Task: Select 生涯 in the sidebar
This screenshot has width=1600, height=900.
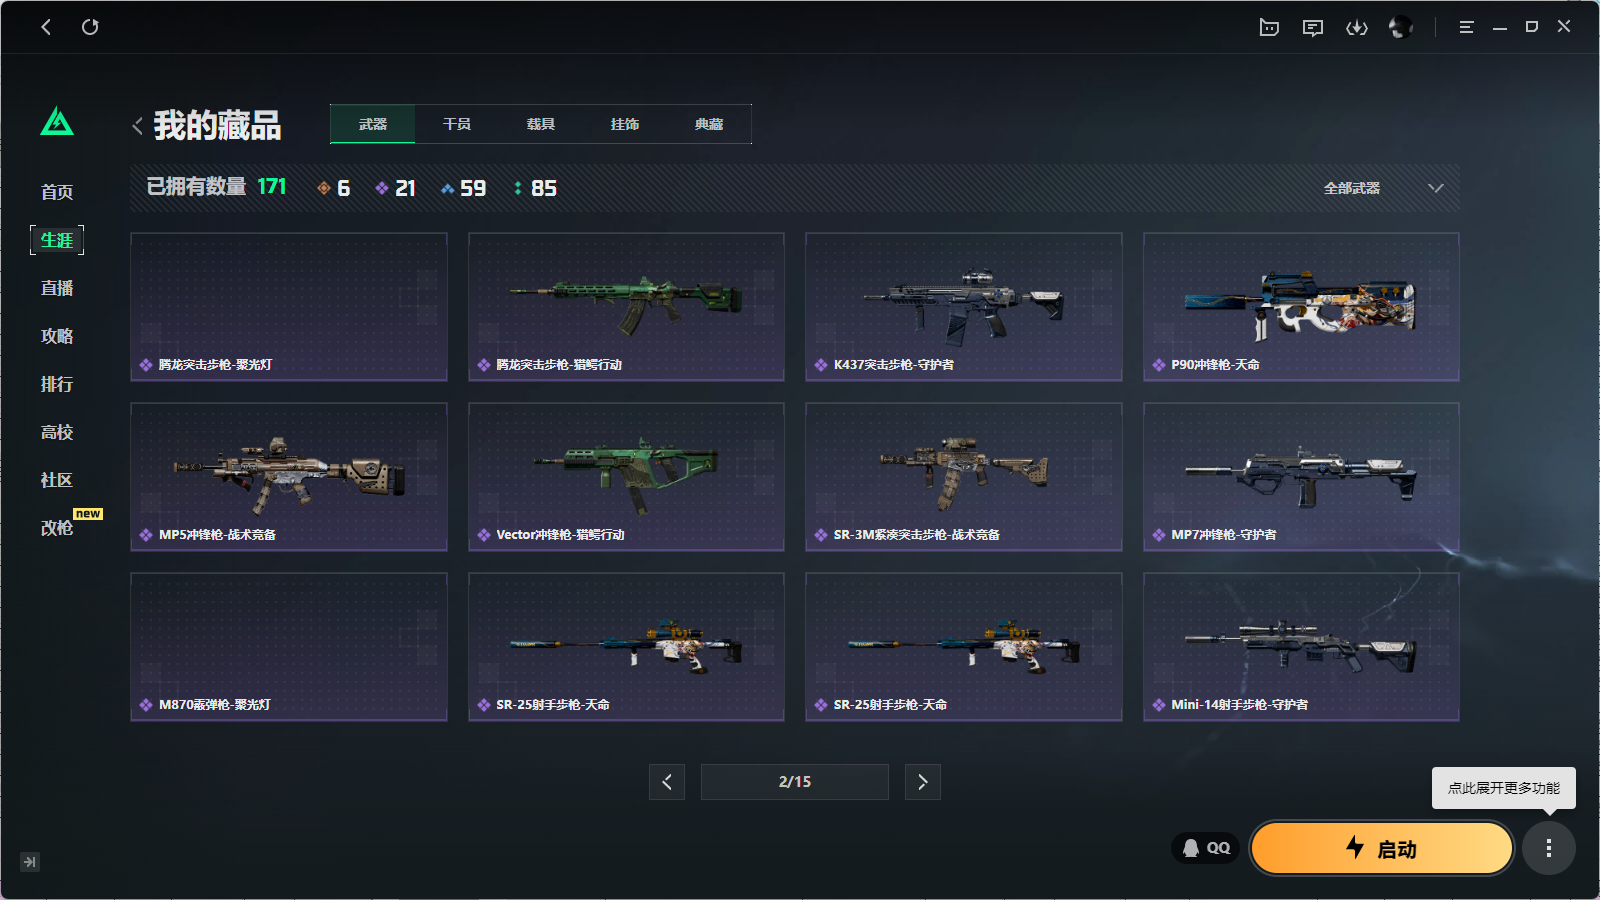Action: tap(57, 240)
